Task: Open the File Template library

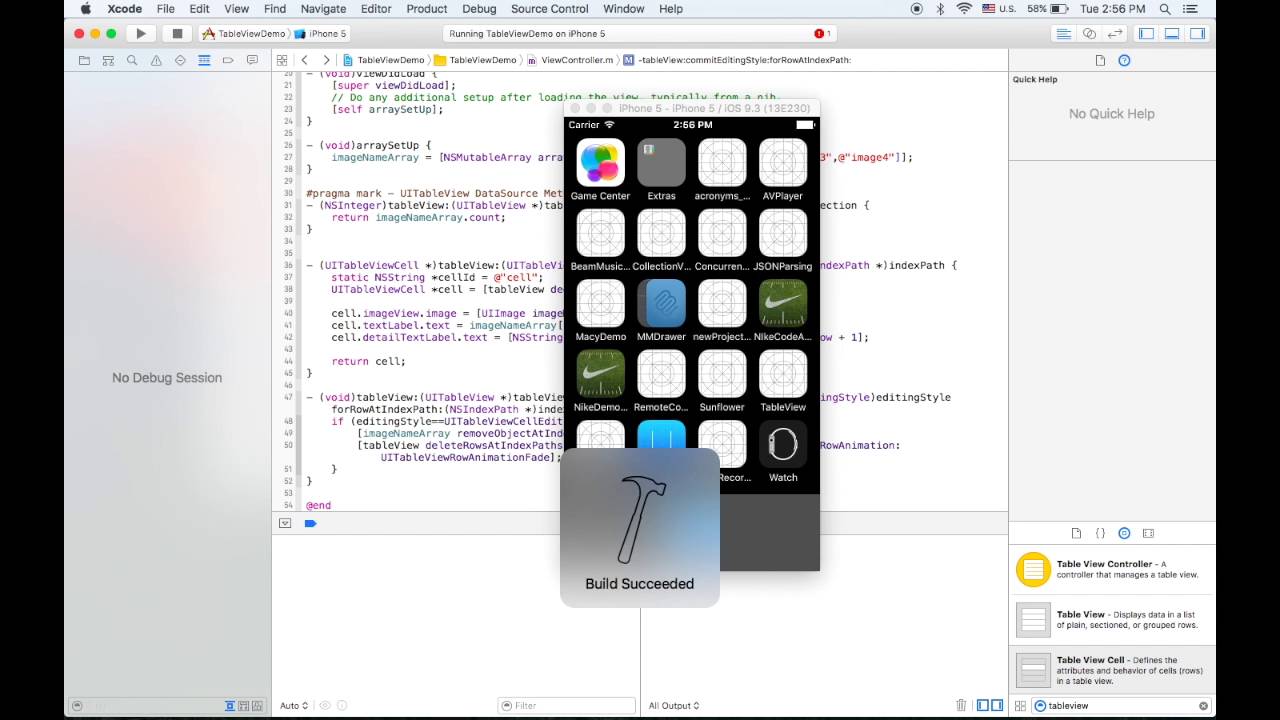Action: pyautogui.click(x=1076, y=534)
